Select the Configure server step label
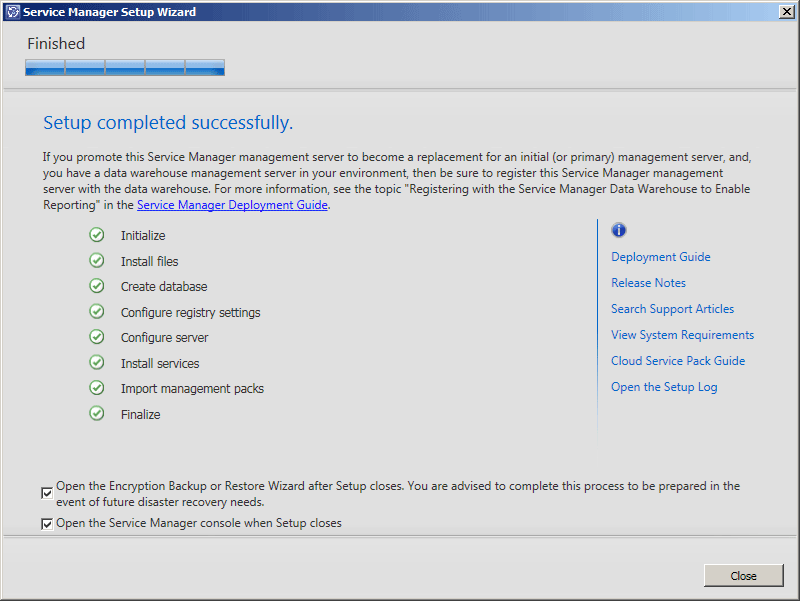Image resolution: width=800 pixels, height=601 pixels. [x=164, y=338]
